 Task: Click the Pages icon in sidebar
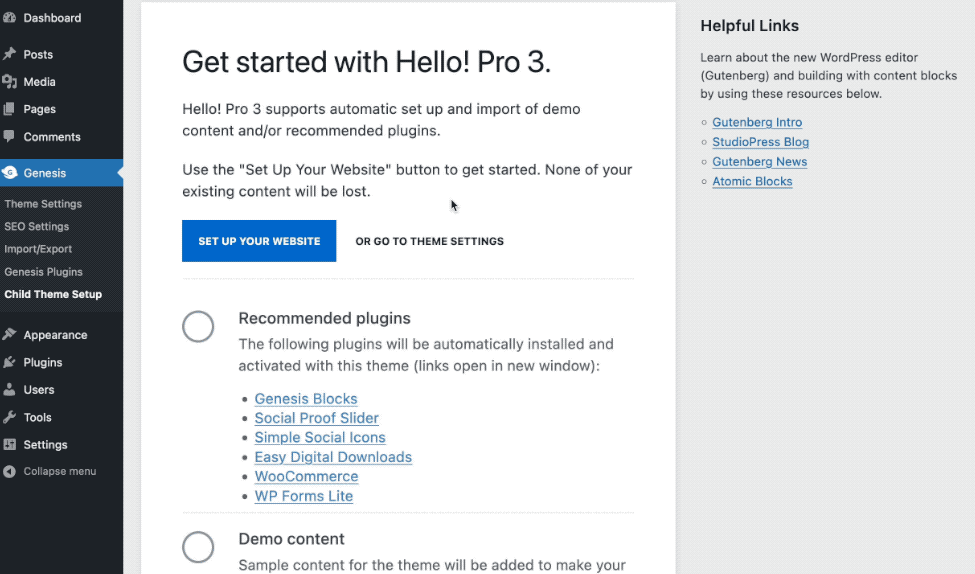(9, 109)
